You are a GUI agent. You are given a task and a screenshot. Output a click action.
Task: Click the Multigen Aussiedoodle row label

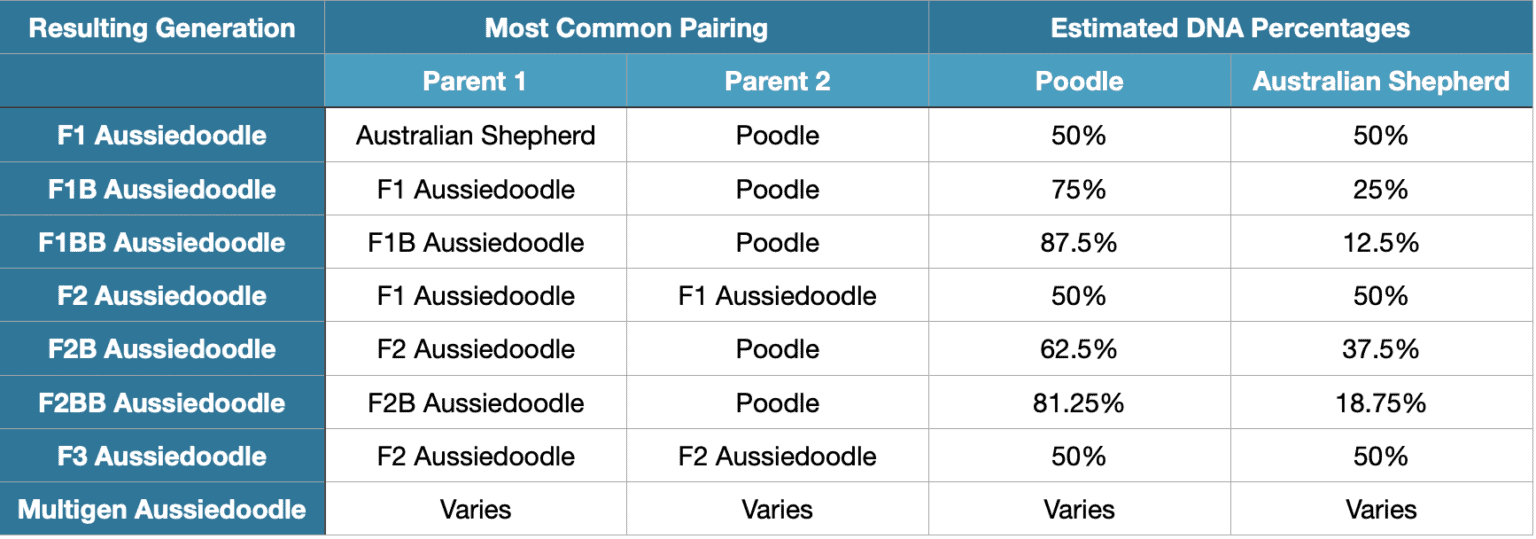tap(162, 509)
